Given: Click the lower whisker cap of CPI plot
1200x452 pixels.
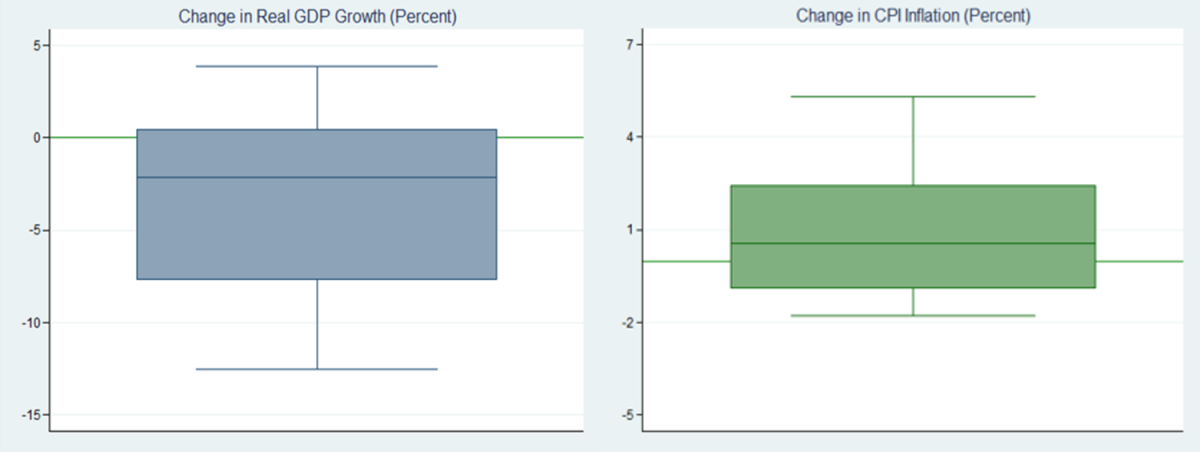Looking at the screenshot, I should point(913,315).
